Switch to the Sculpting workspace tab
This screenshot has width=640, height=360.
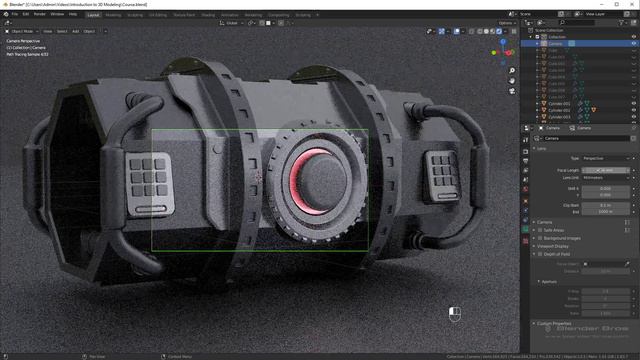135,15
